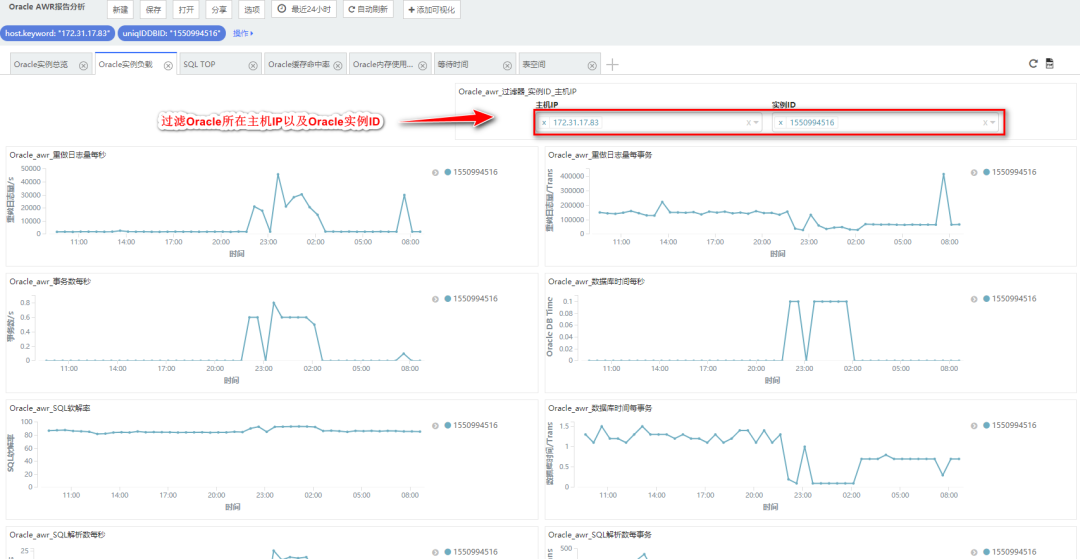Toggle legend arrow on SQL解析数每秒 chart
Screen dimensions: 1080x559
click(x=435, y=552)
